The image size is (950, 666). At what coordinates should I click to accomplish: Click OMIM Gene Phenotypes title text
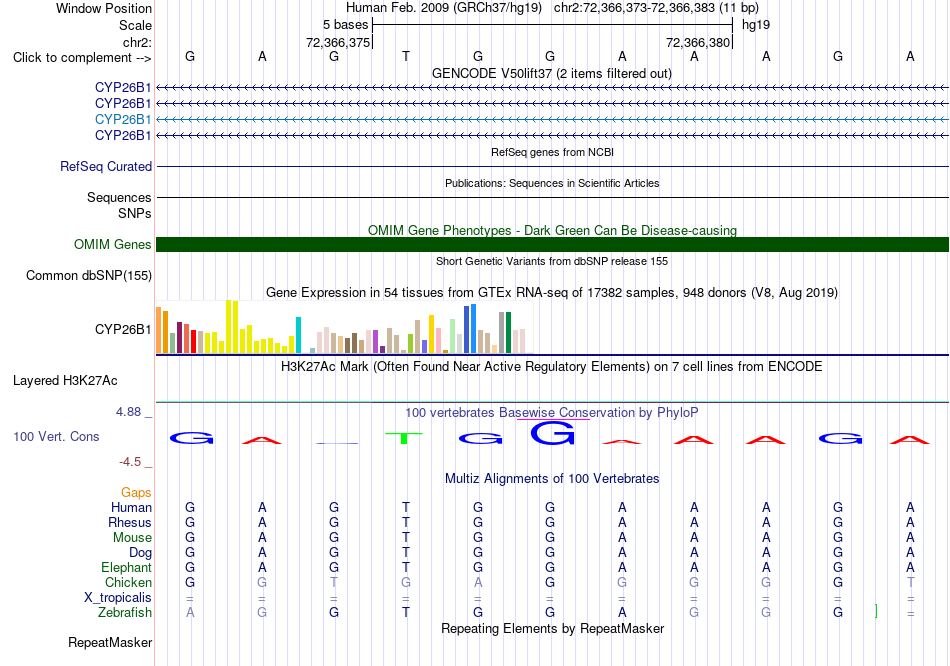click(552, 230)
